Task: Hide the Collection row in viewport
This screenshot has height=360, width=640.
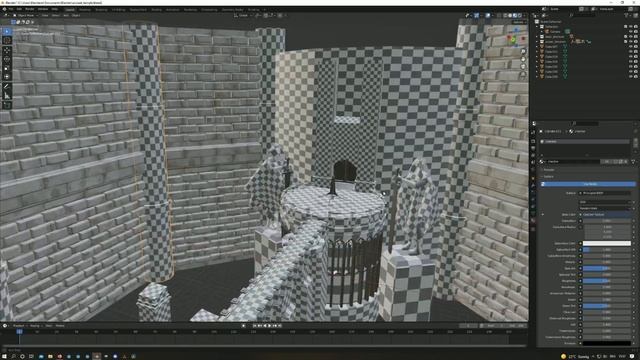Action: point(631,27)
